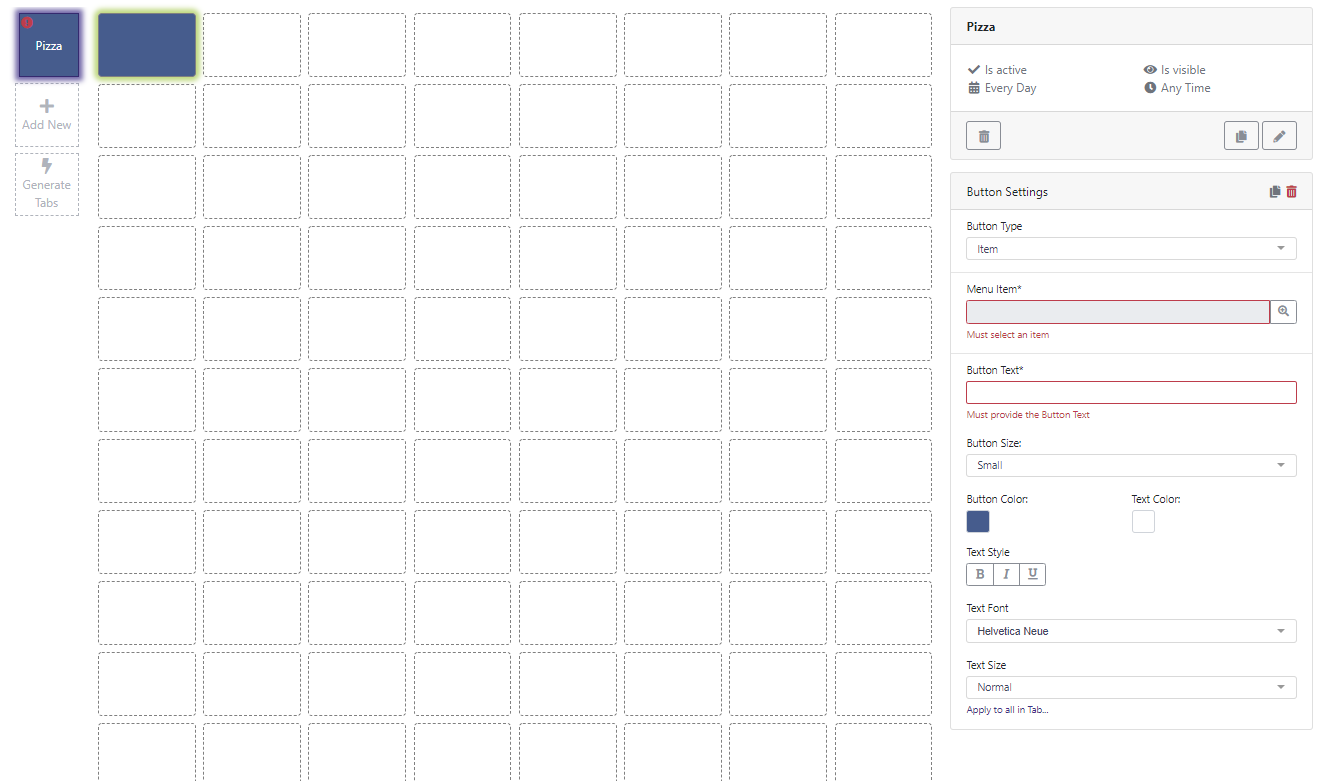
Task: Edit the Pizza tab via pencil icon
Action: tap(1279, 135)
